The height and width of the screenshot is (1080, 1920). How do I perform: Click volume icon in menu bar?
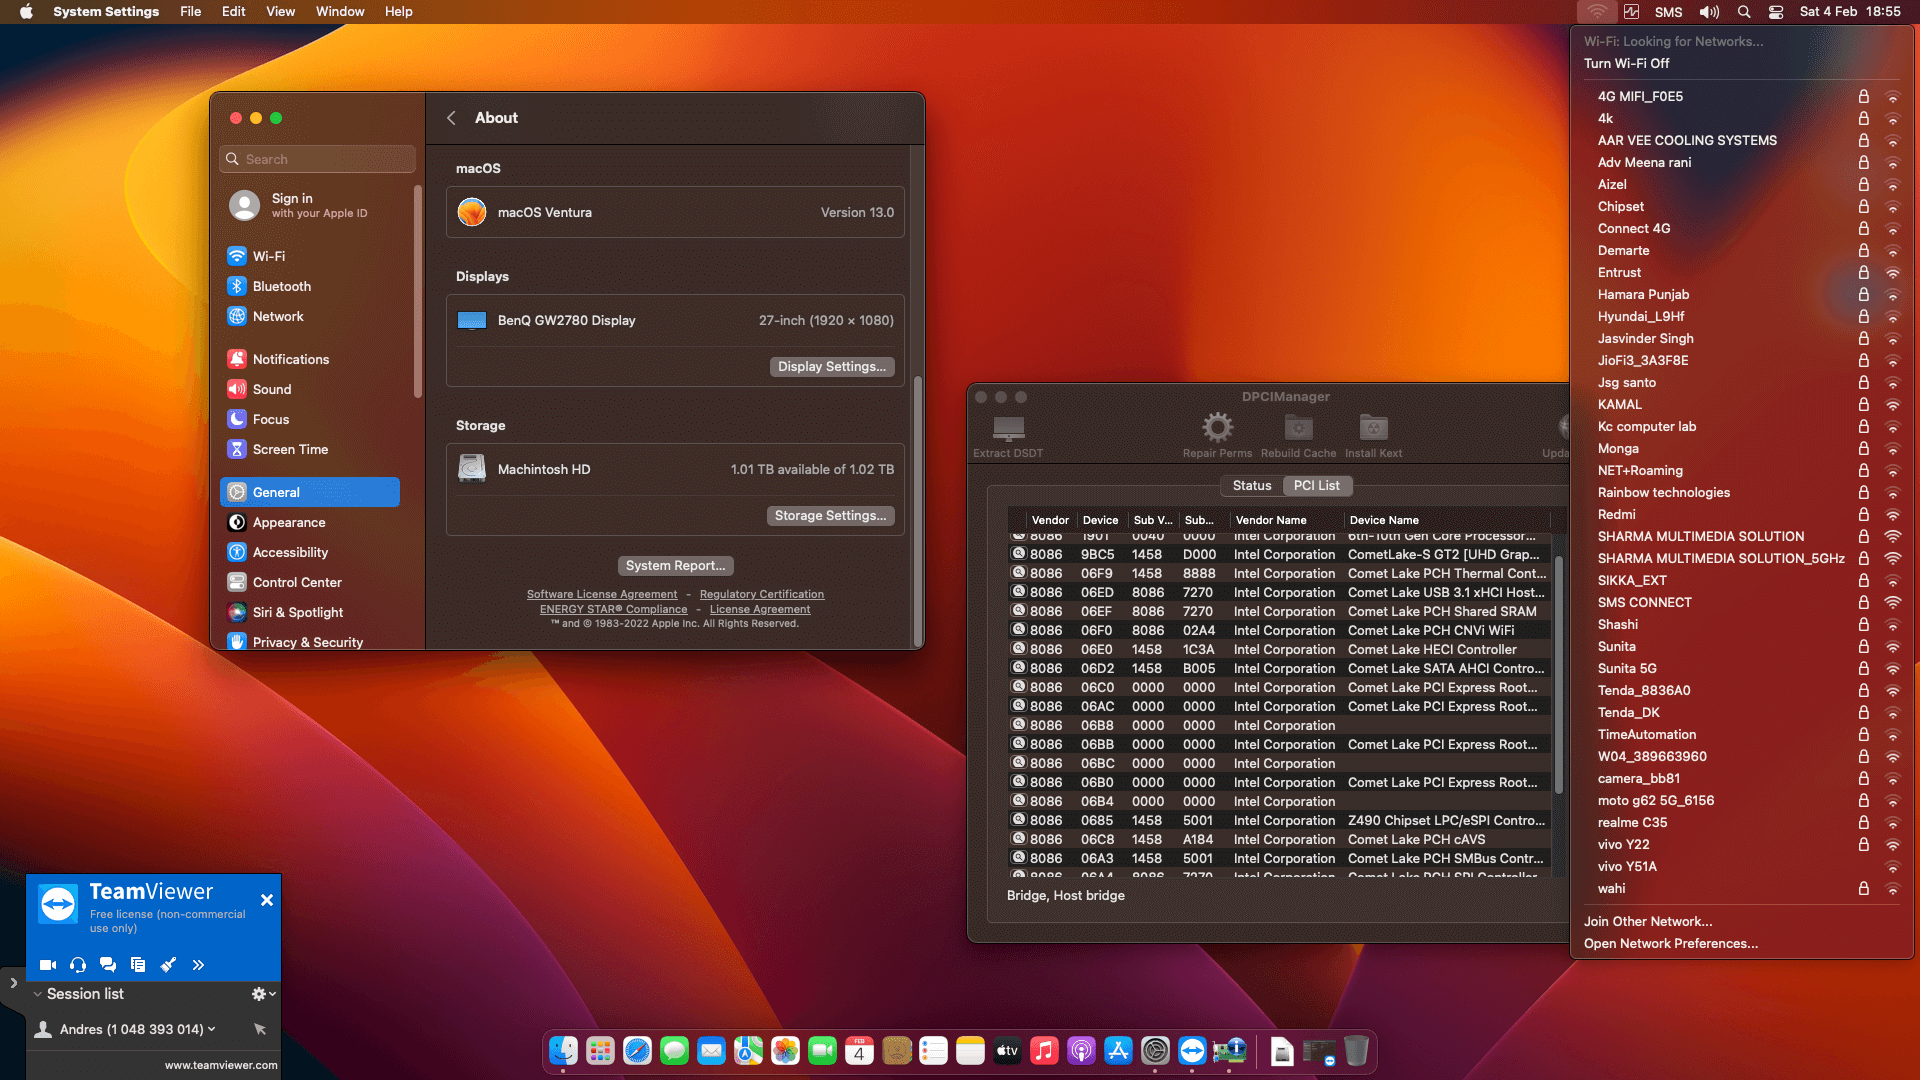(1709, 12)
